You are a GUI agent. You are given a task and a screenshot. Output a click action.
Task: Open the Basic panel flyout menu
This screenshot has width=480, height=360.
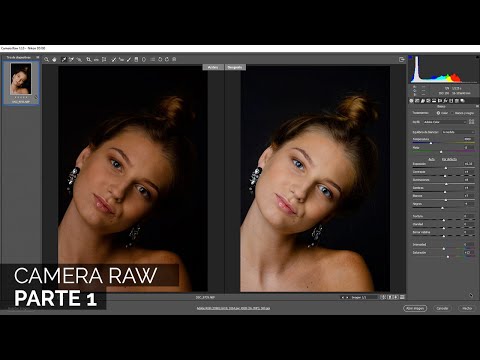477,106
